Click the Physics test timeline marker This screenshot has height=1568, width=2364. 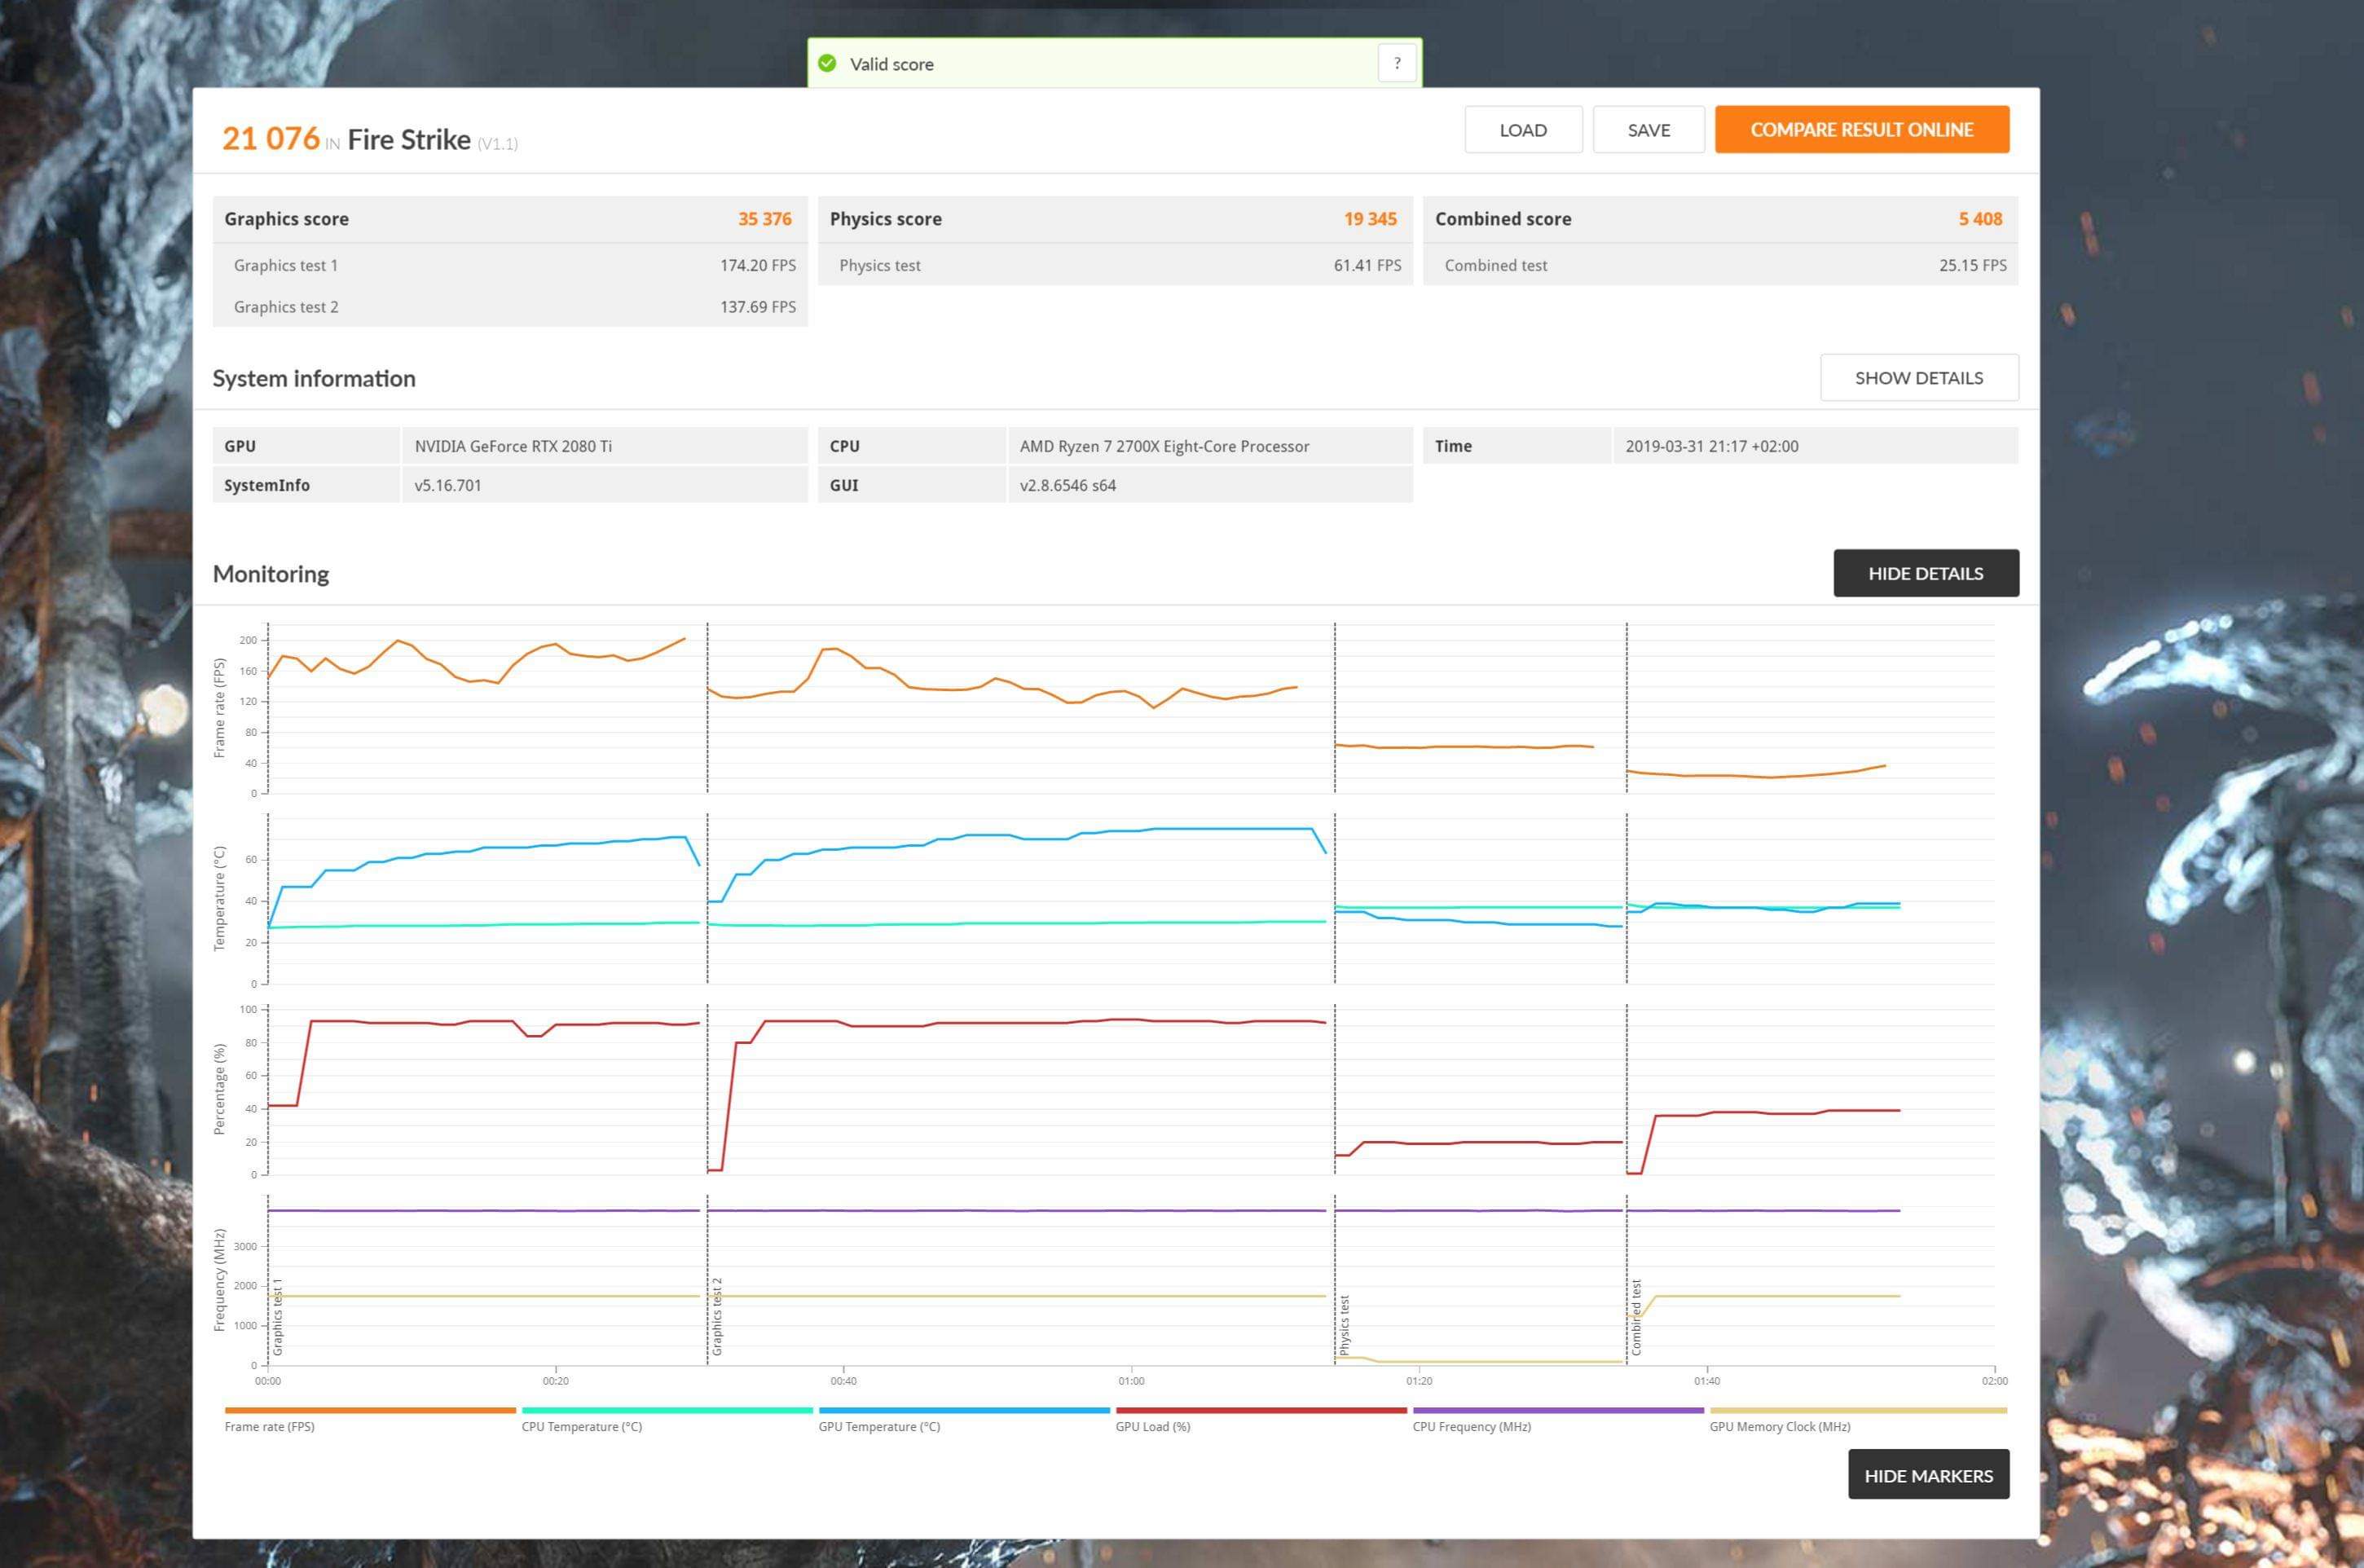1344,1325
